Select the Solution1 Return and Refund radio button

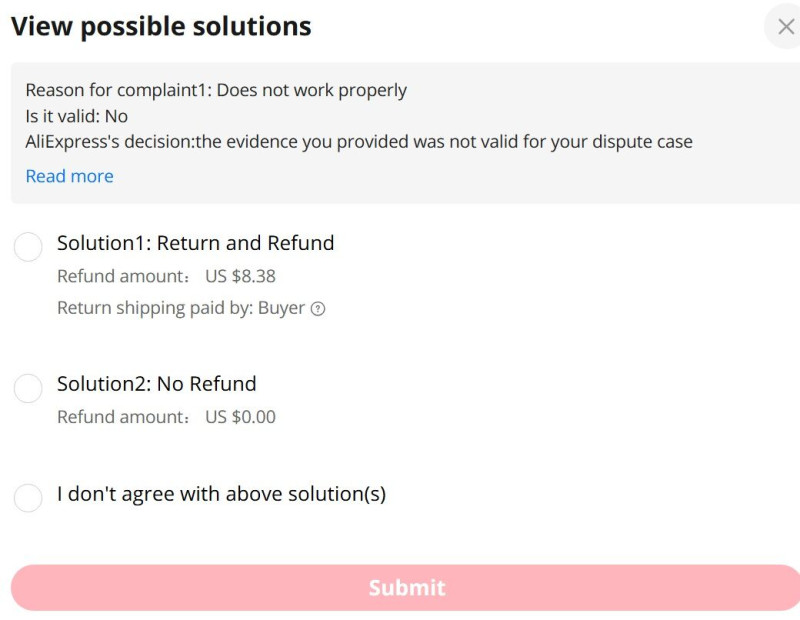(28, 247)
